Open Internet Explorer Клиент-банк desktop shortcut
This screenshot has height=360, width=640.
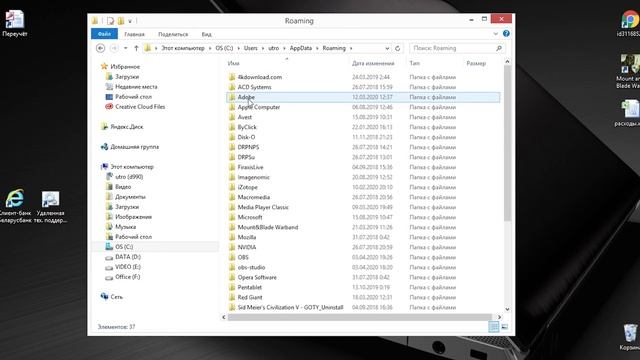click(x=15, y=206)
